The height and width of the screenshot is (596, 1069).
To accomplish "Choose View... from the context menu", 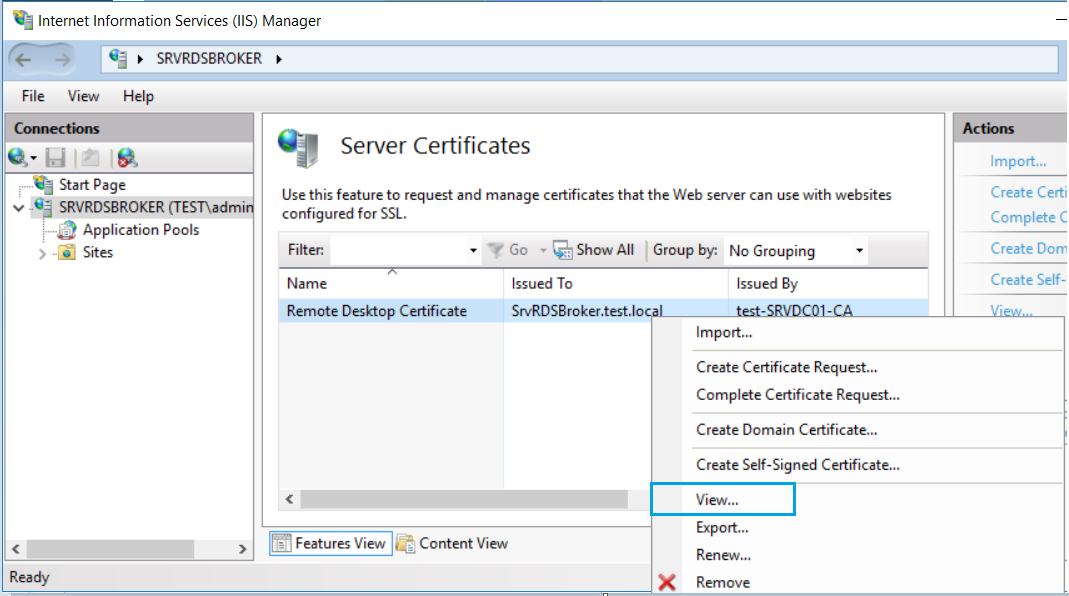I will (717, 499).
